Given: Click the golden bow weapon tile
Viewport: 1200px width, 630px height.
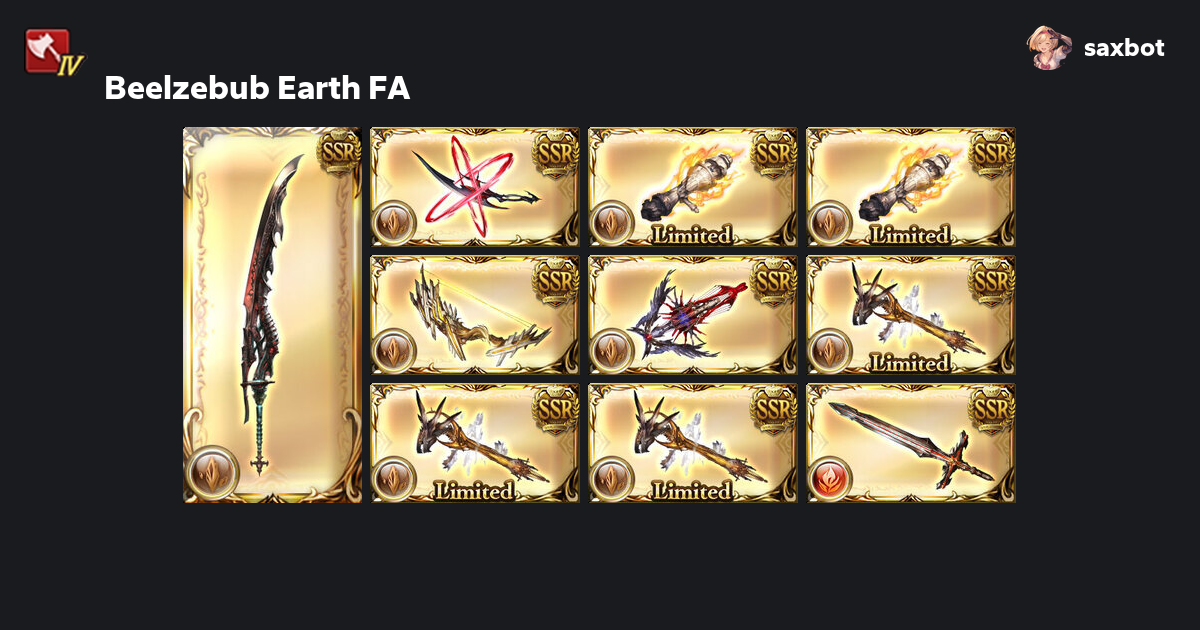Looking at the screenshot, I should click(x=475, y=315).
